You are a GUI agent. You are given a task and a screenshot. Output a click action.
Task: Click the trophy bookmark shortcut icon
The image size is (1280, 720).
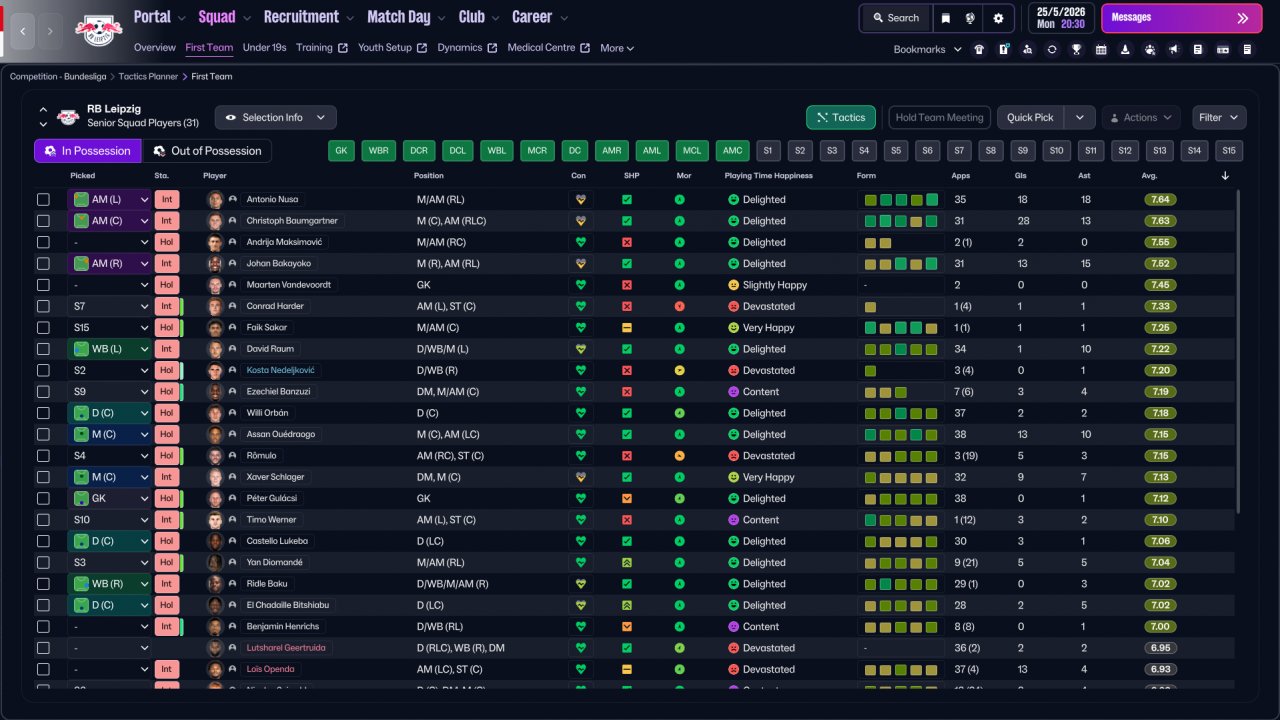tap(1076, 49)
